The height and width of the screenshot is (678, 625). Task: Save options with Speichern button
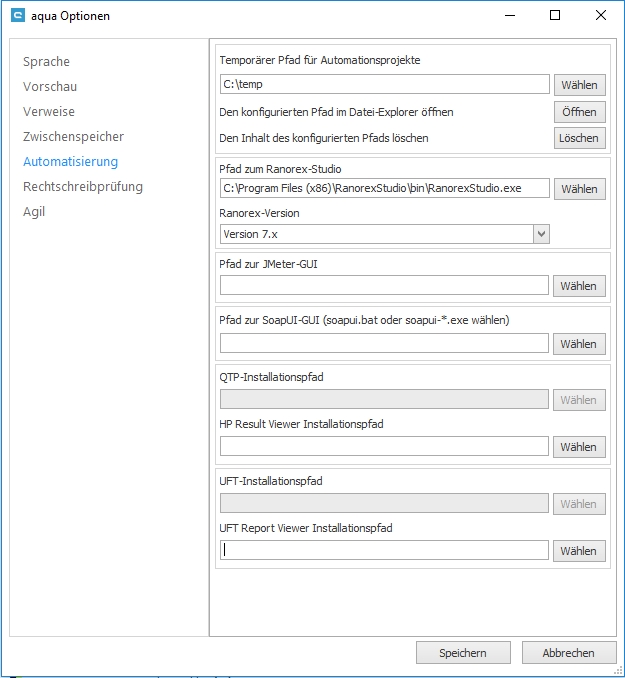[463, 653]
